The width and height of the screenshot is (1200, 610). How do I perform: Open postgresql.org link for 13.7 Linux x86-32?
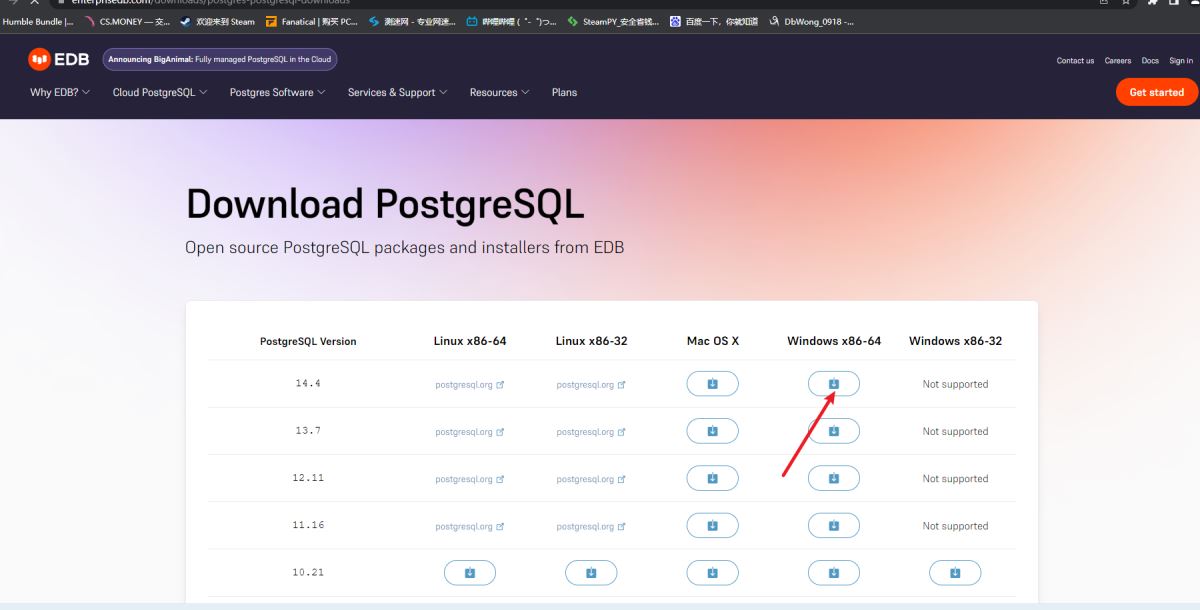pos(591,432)
